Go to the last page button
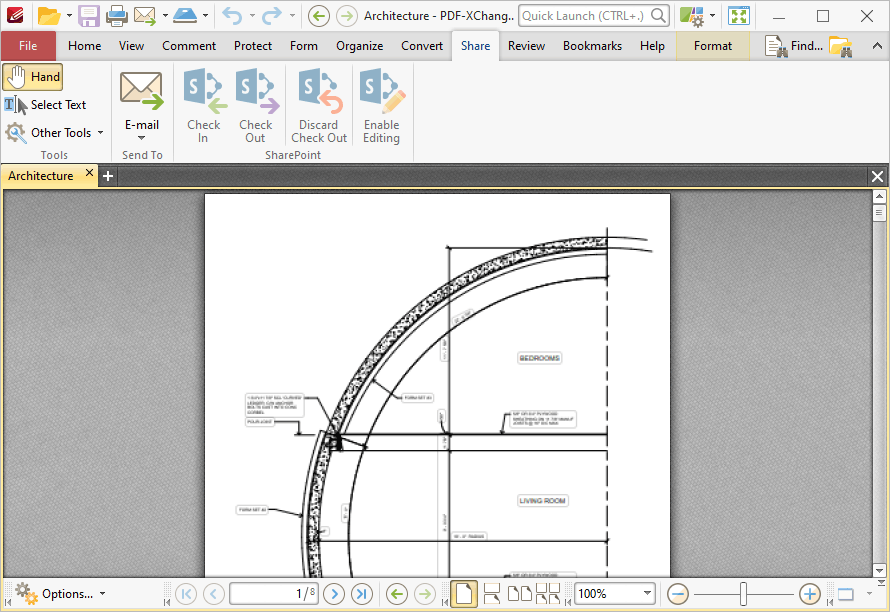 362,594
